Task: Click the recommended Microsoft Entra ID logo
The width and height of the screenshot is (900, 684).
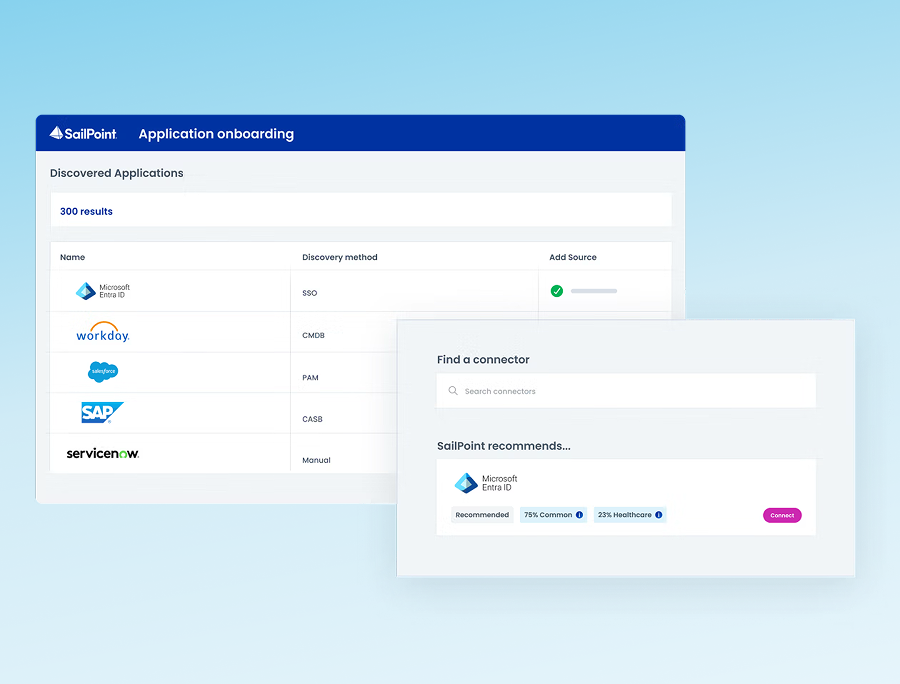Action: point(486,483)
